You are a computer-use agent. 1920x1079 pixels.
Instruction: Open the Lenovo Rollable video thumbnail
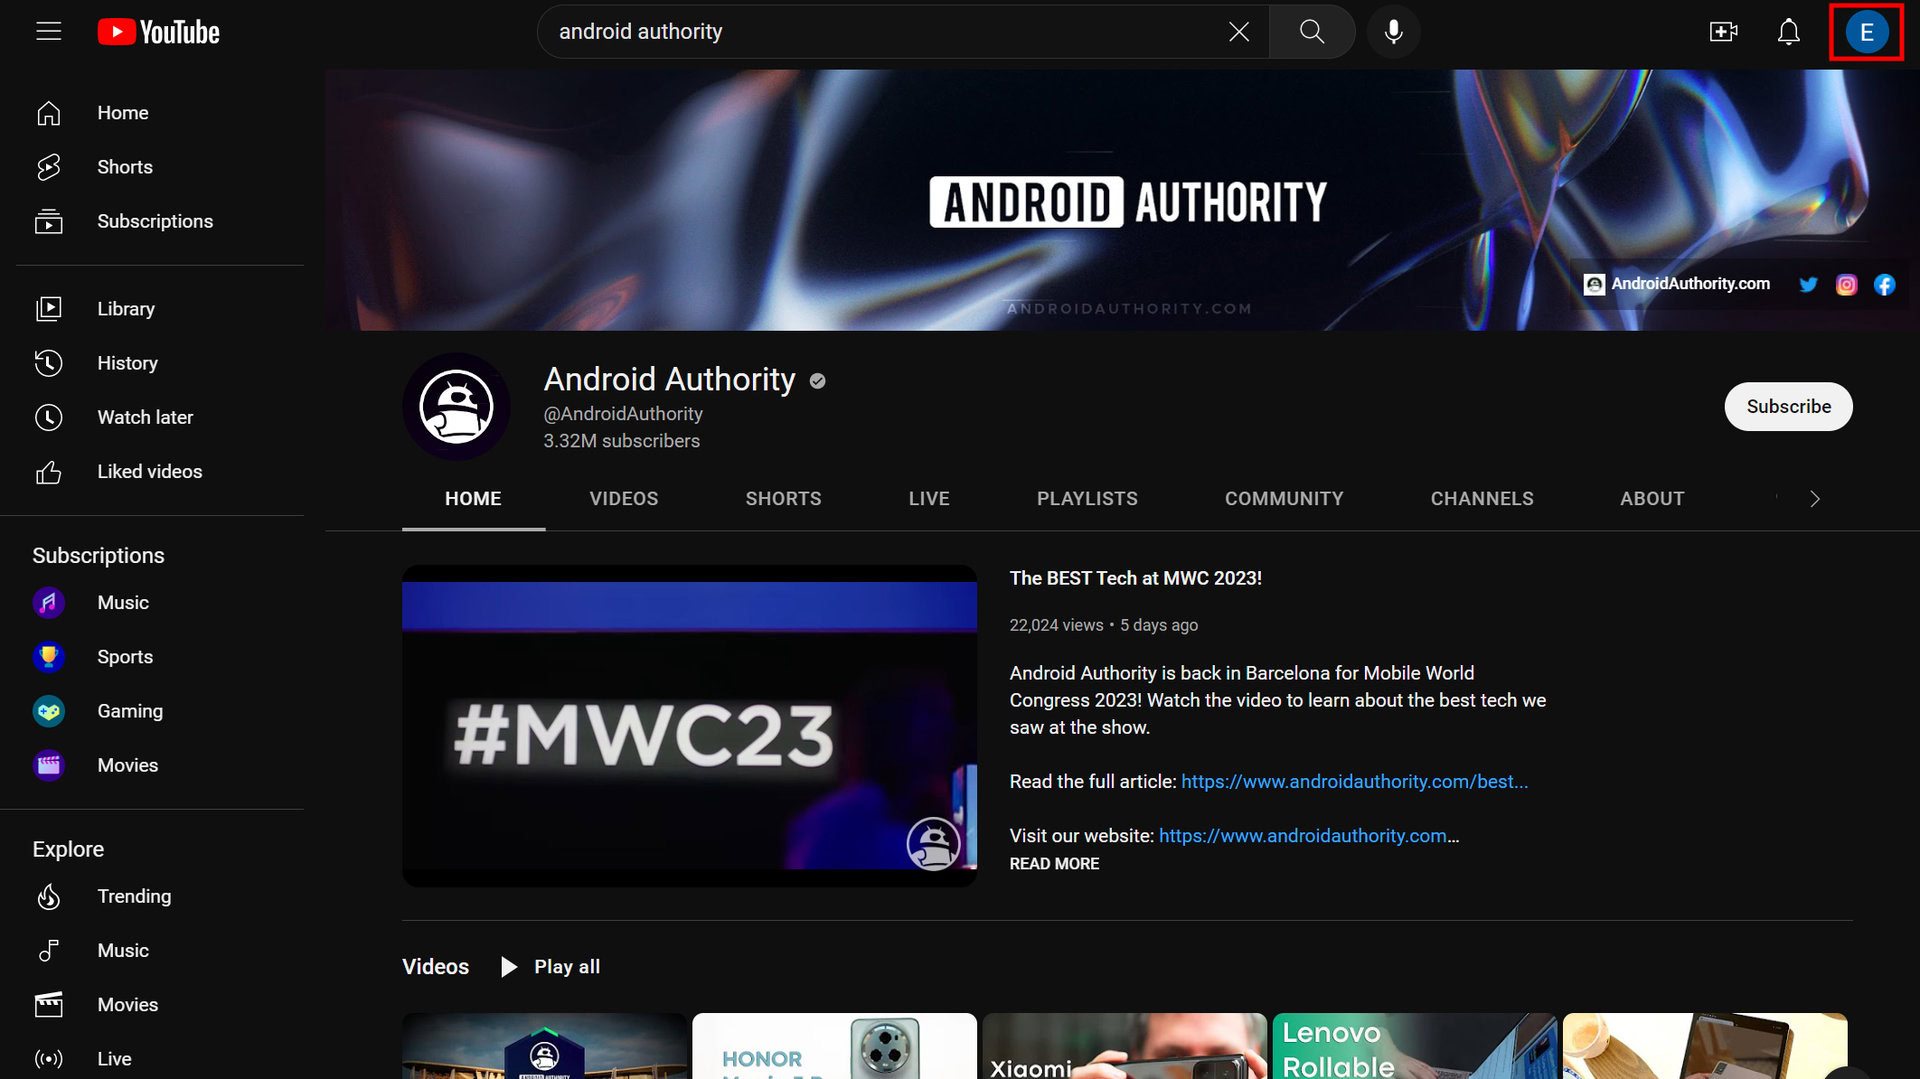(x=1414, y=1046)
